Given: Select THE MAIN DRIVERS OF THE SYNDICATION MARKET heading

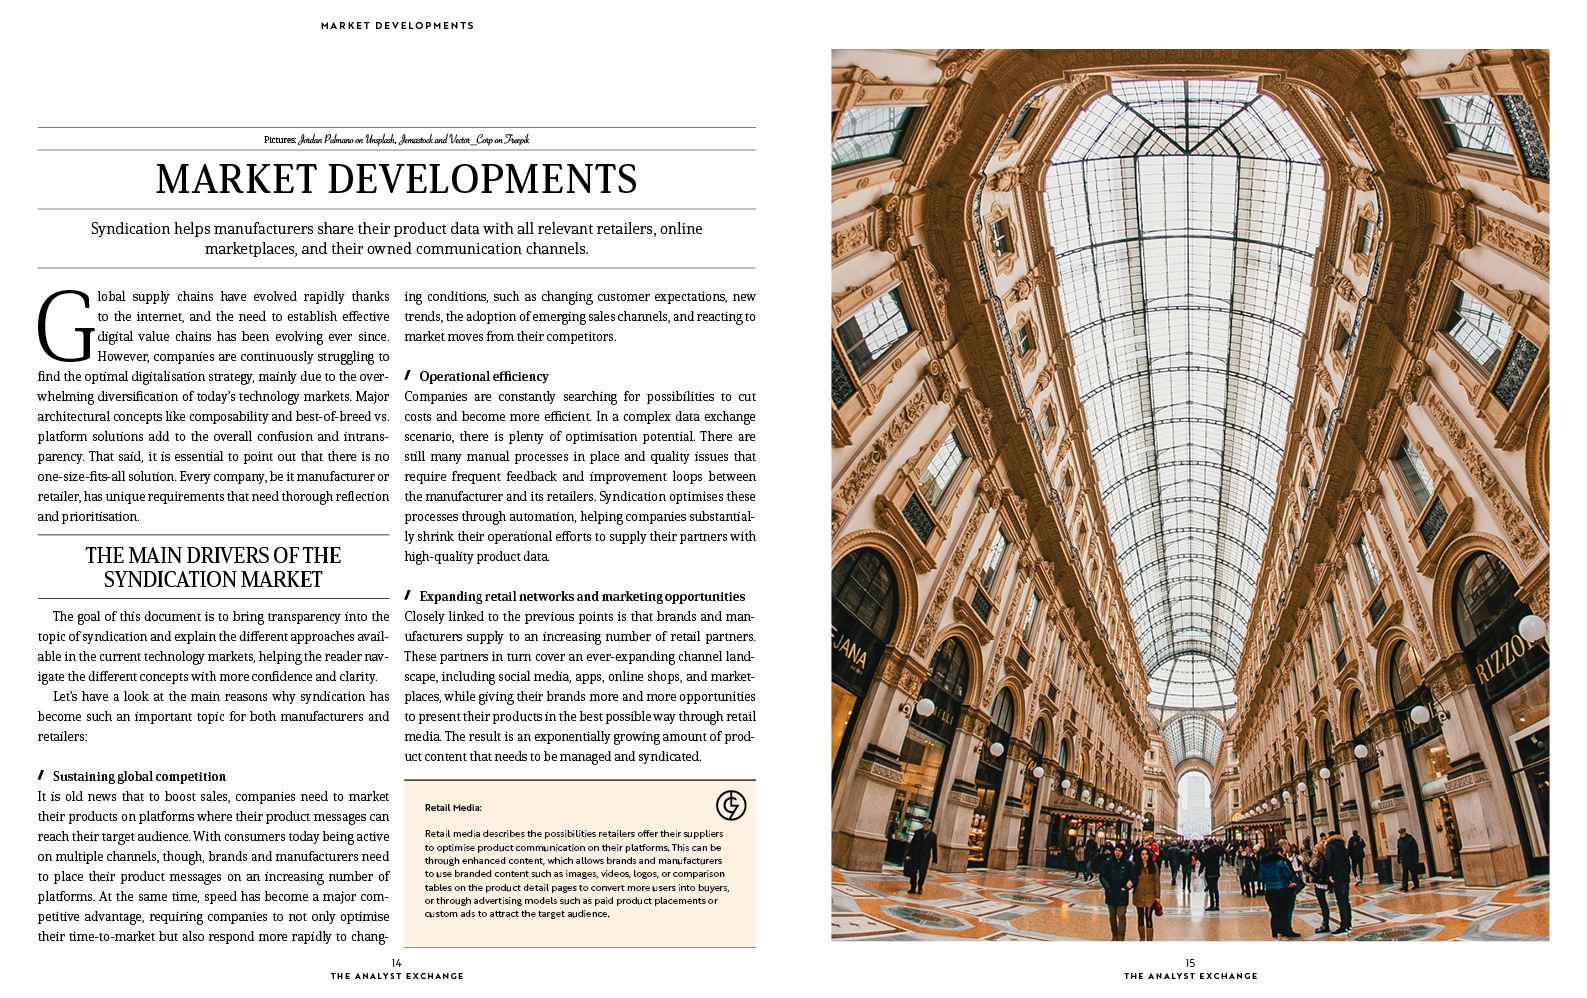Looking at the screenshot, I should 213,567.
